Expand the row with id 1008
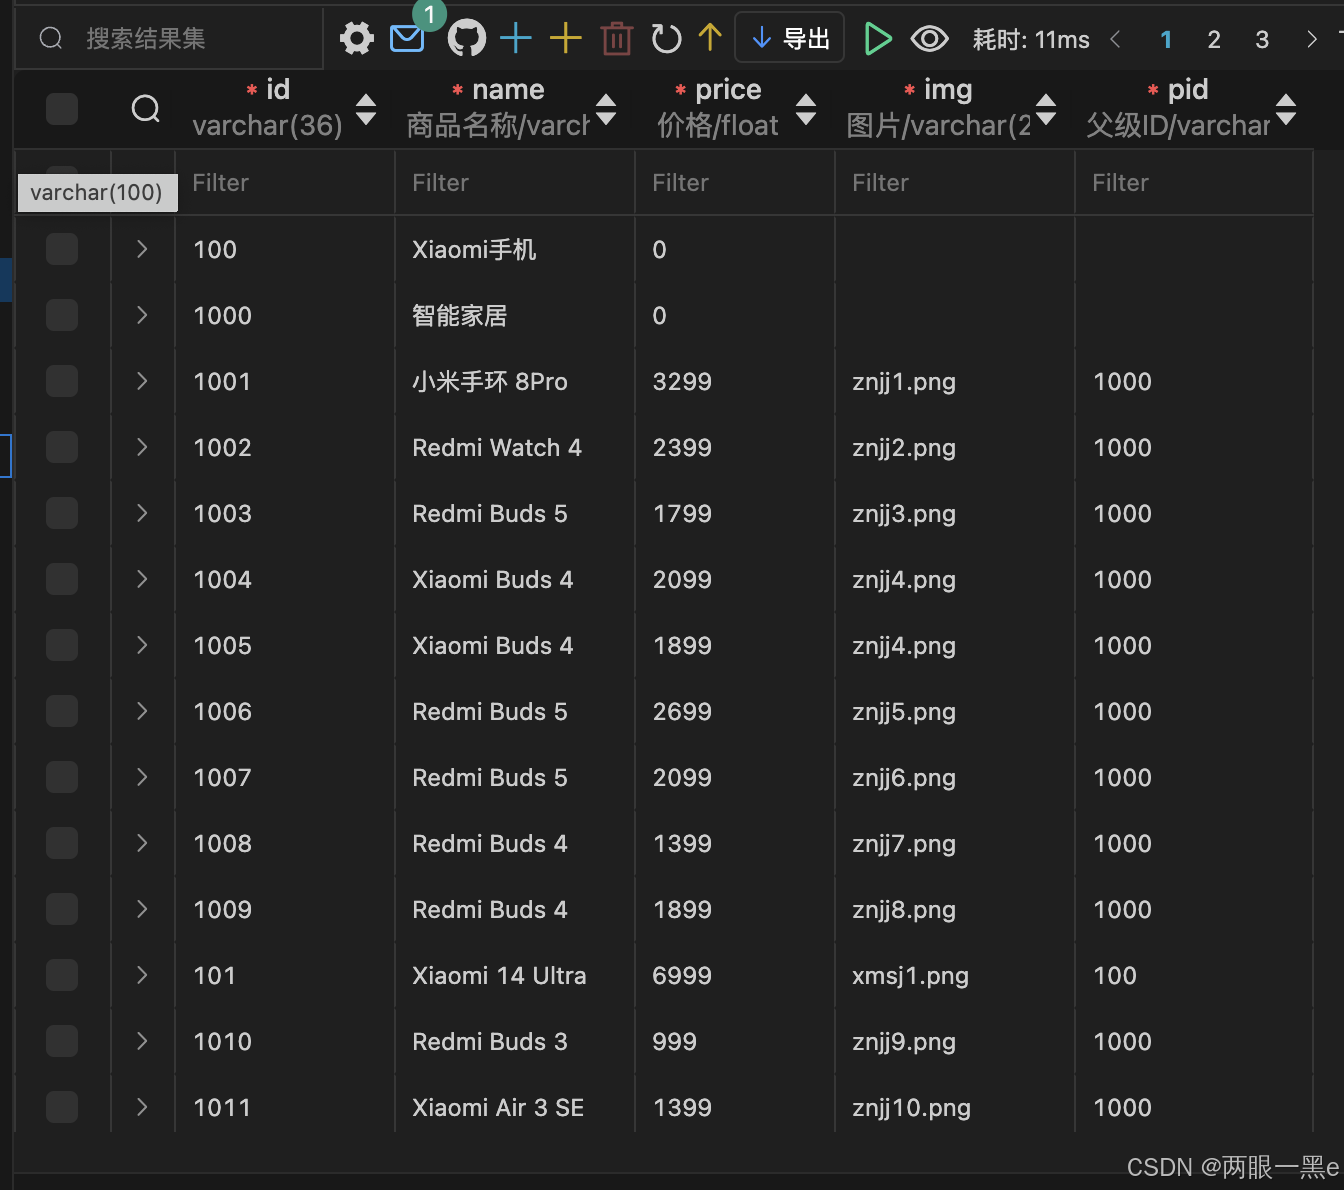This screenshot has height=1190, width=1344. (142, 843)
